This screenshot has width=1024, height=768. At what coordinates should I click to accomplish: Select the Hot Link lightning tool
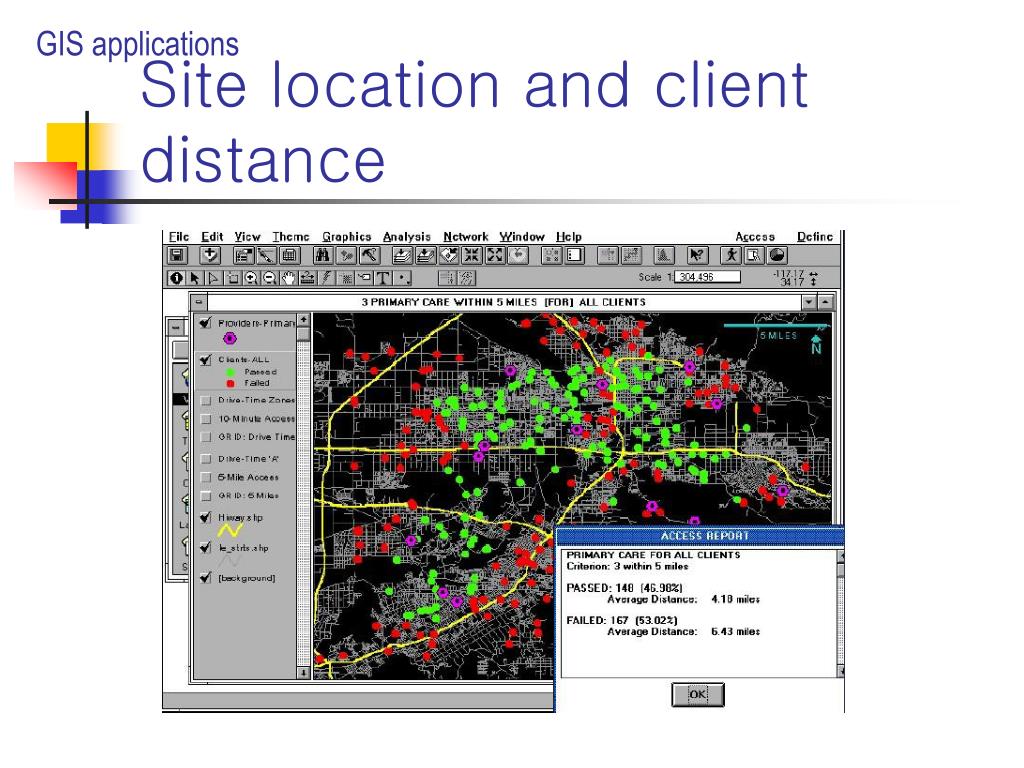326,278
